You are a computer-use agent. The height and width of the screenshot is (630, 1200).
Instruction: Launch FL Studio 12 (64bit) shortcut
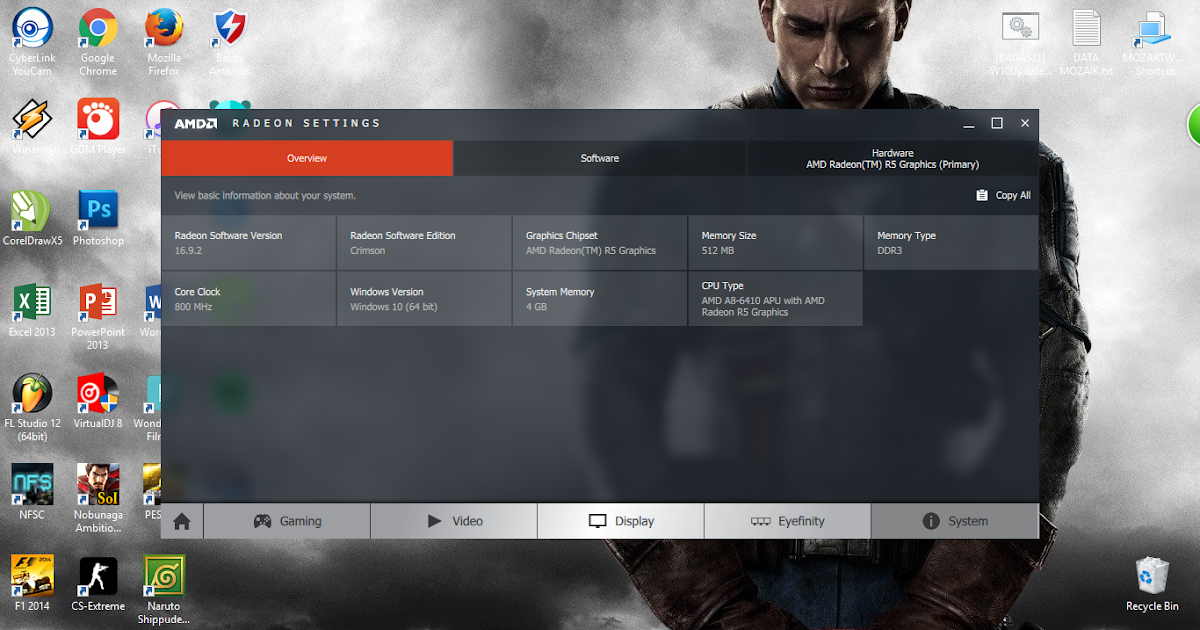click(32, 408)
